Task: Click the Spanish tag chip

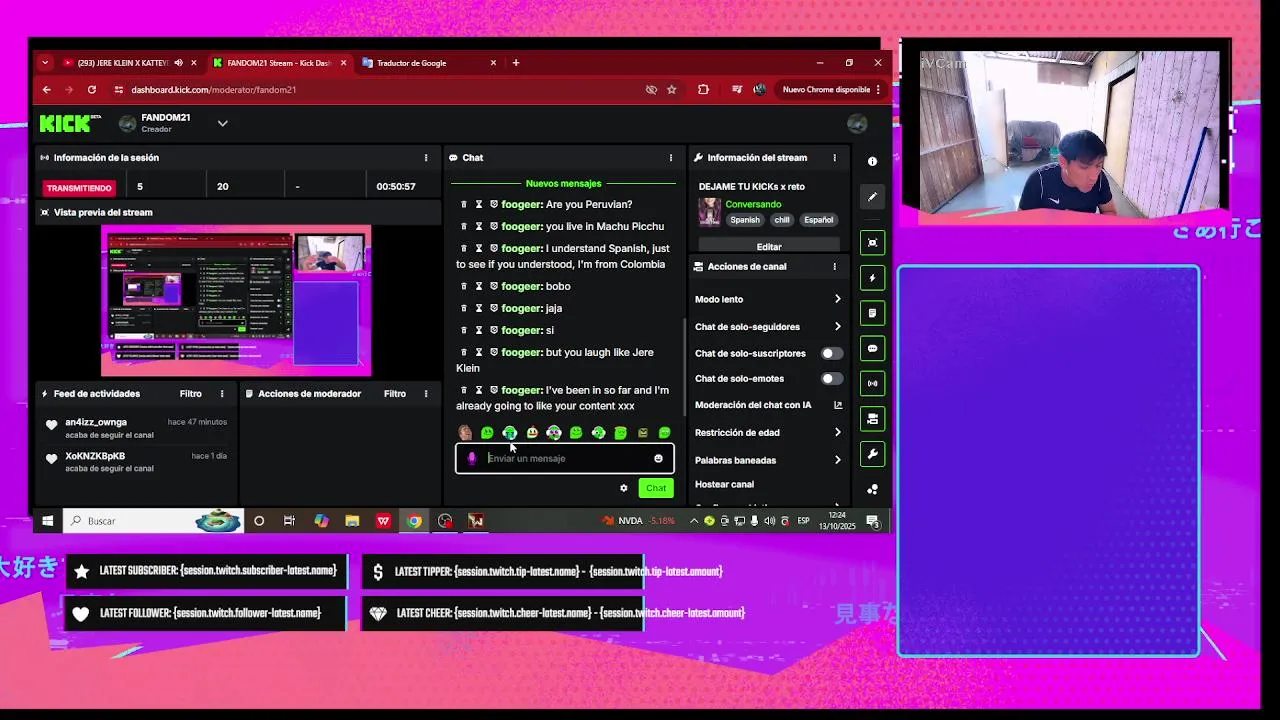Action: pyautogui.click(x=744, y=220)
